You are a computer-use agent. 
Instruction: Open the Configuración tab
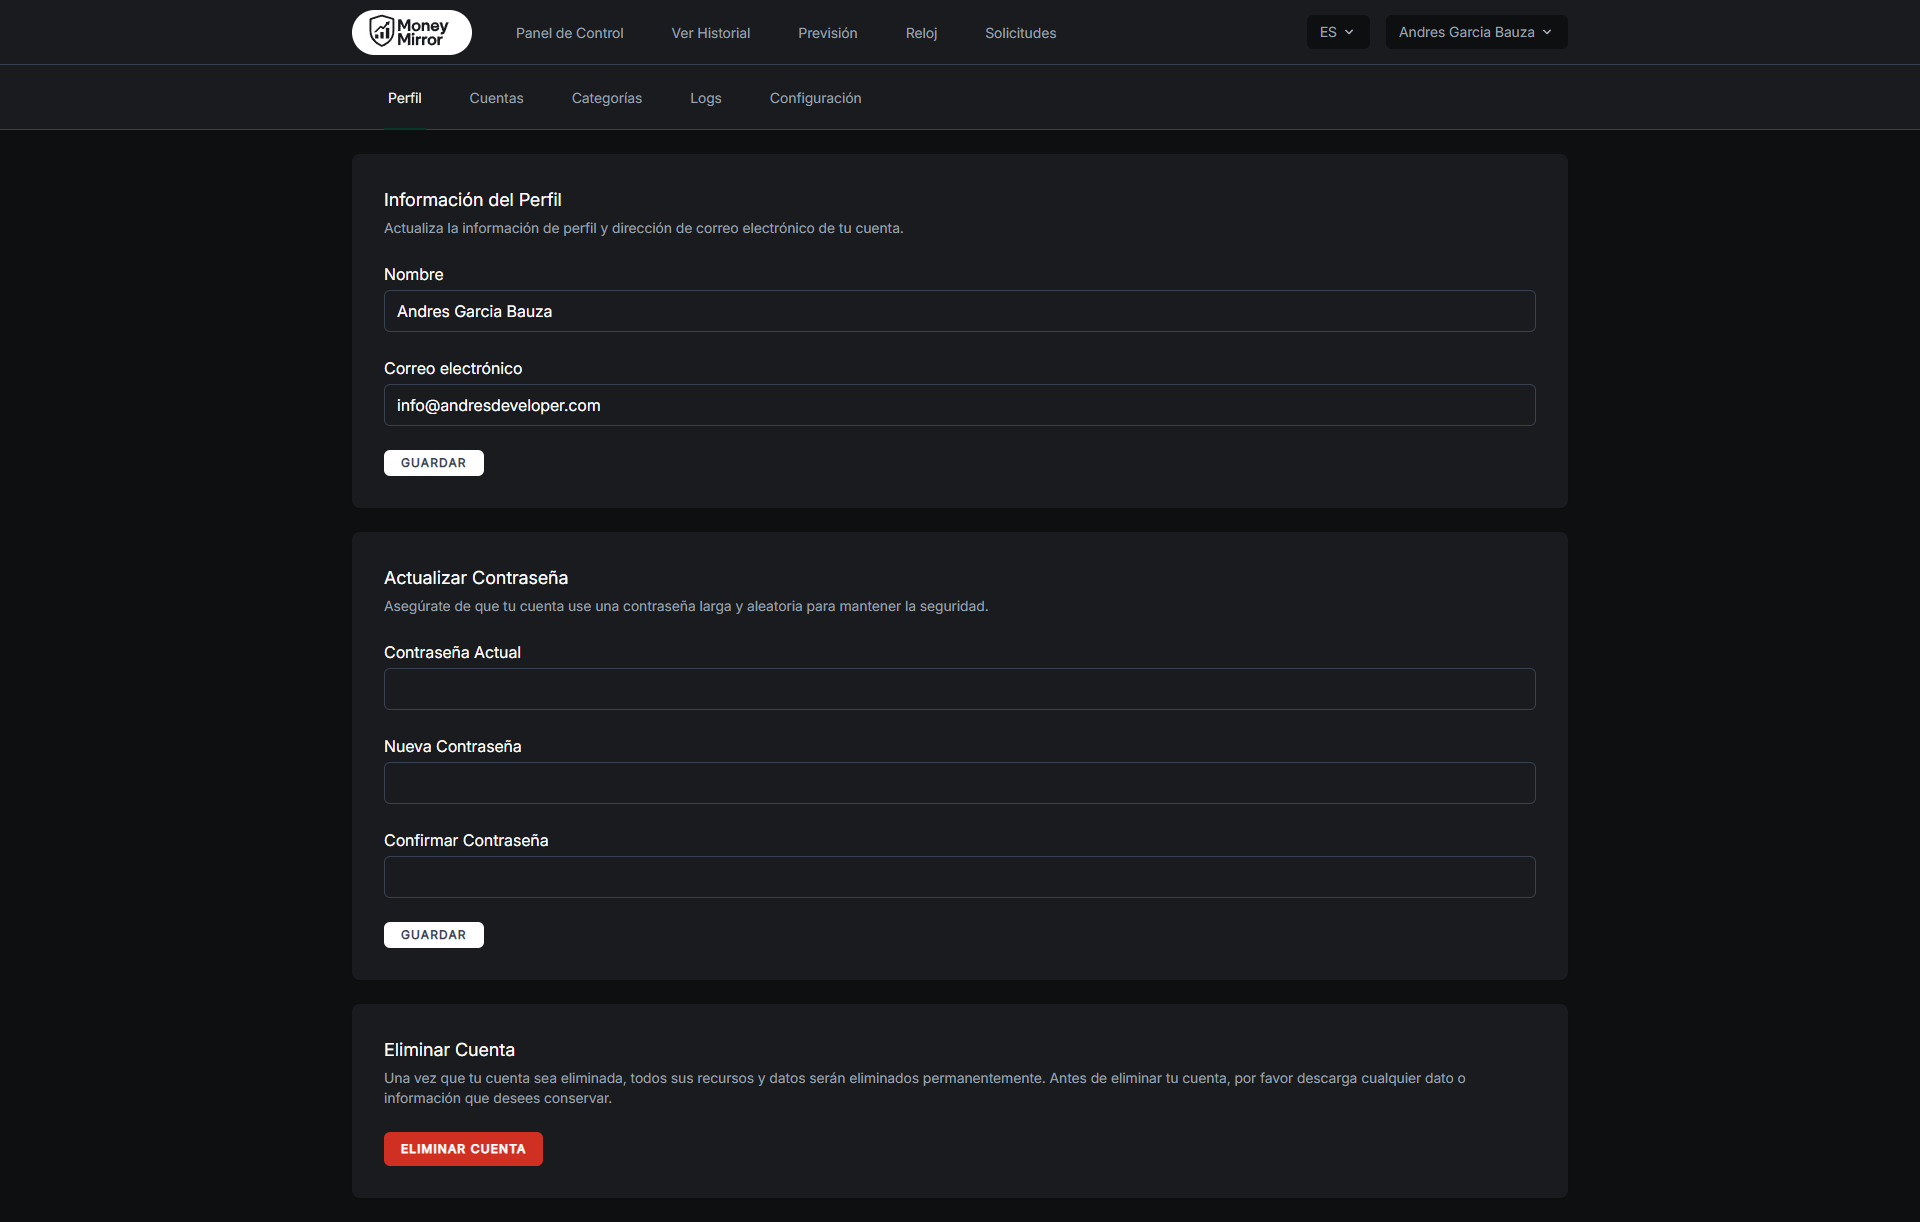[x=815, y=98]
